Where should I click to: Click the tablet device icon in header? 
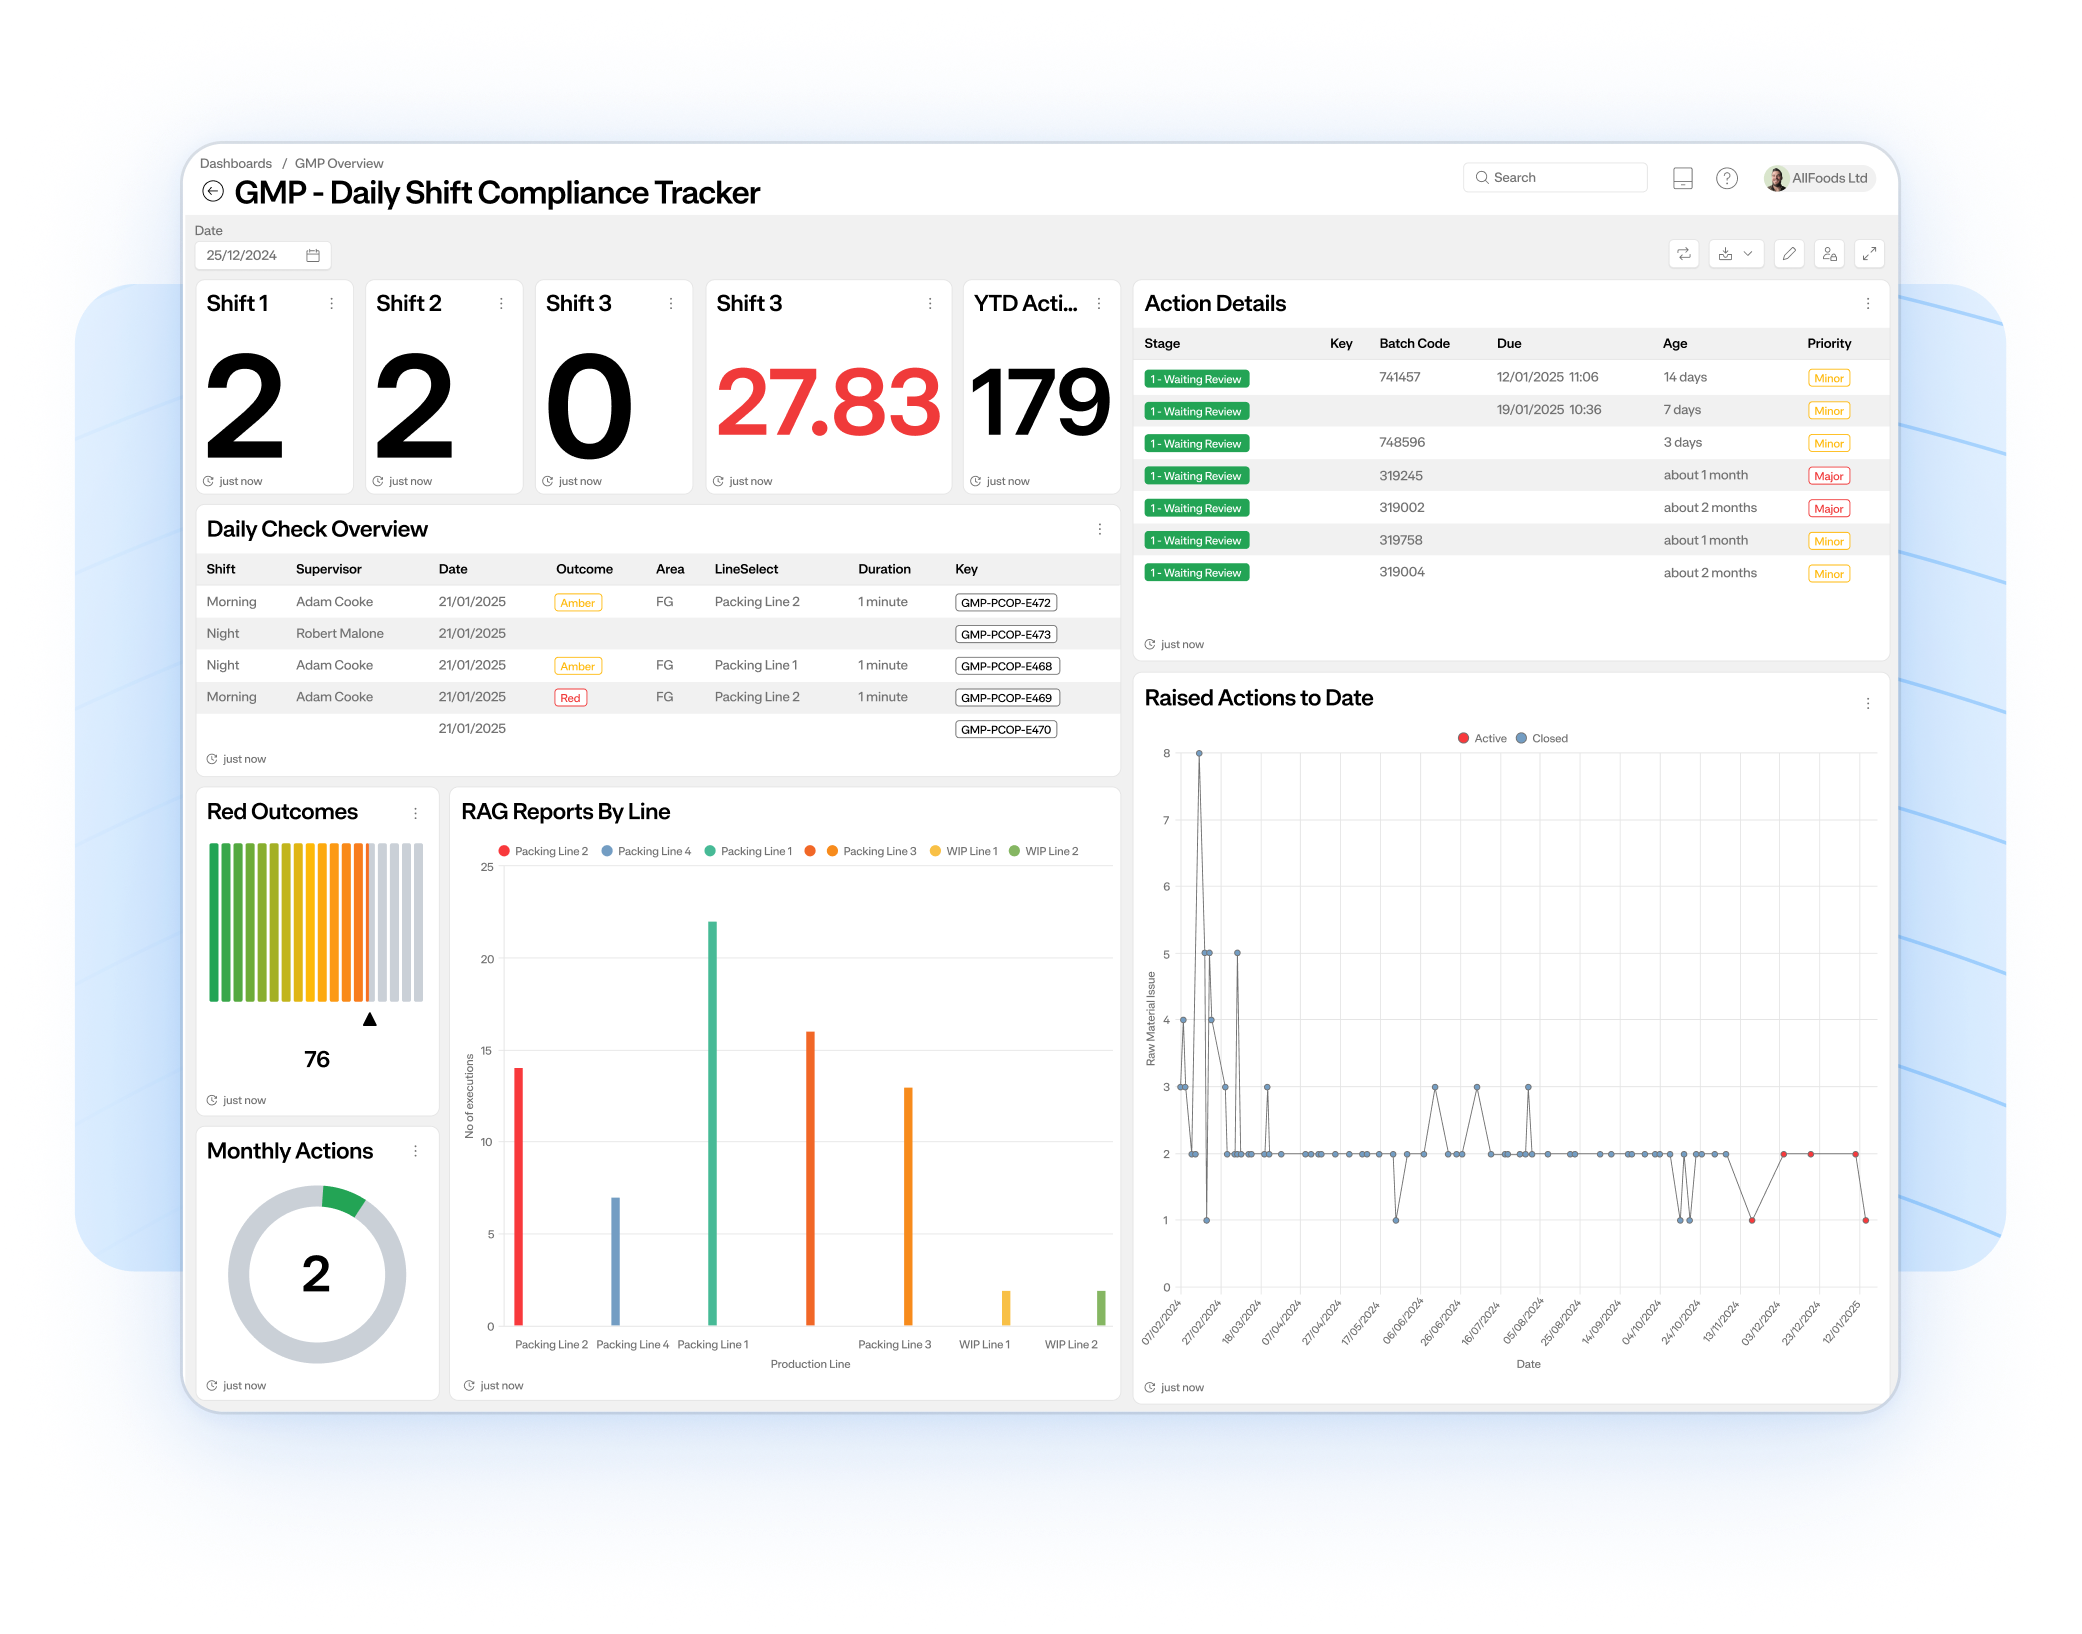(x=1683, y=178)
